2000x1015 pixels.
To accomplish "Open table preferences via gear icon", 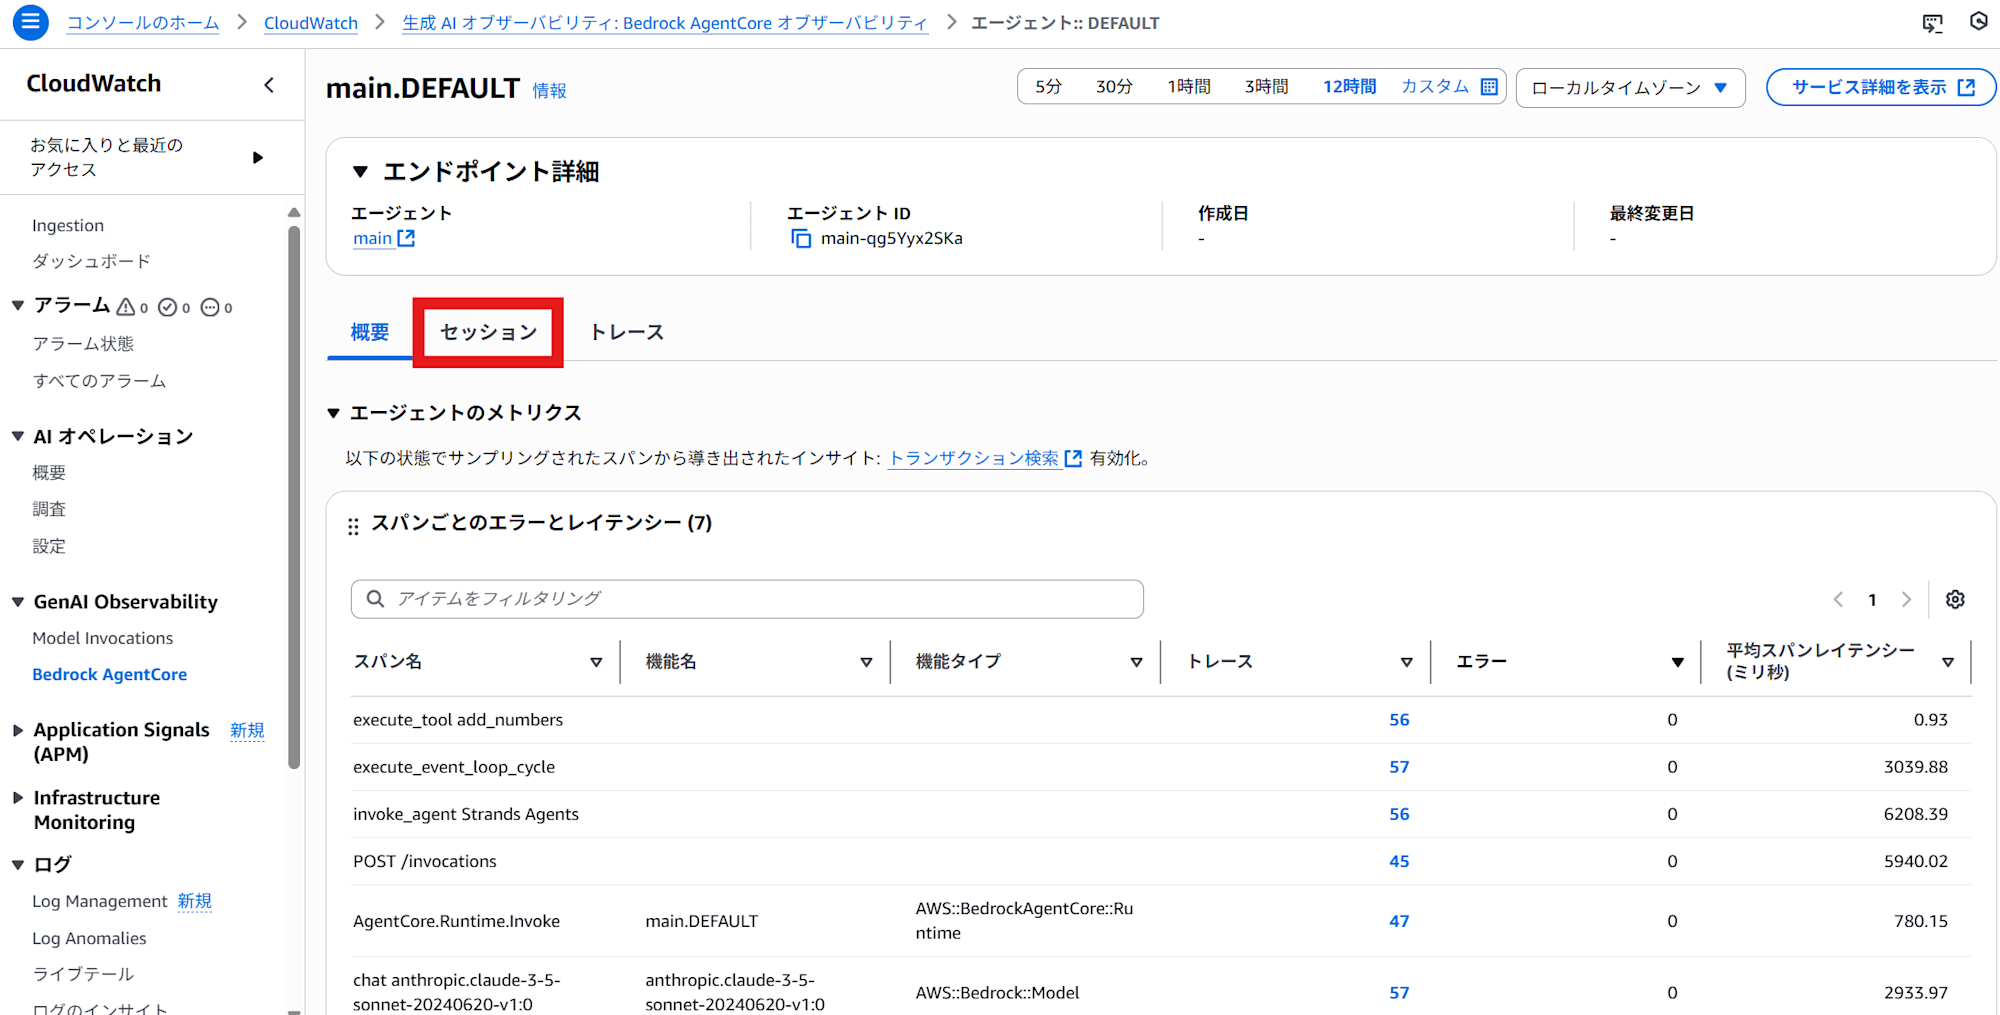I will tap(1955, 599).
